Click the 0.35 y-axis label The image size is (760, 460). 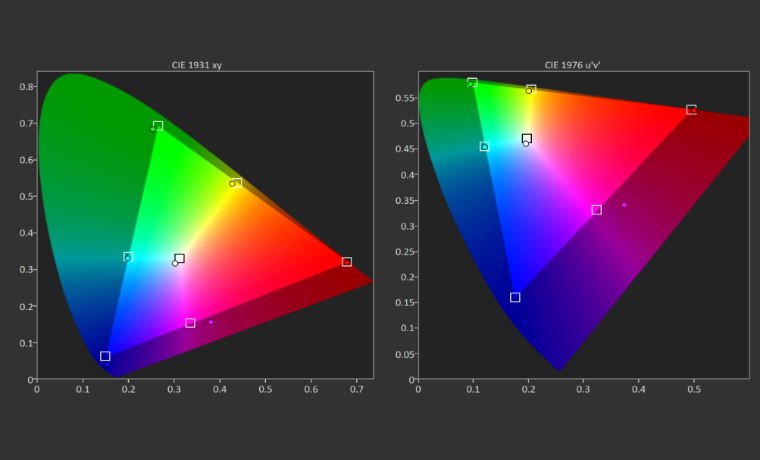(405, 200)
